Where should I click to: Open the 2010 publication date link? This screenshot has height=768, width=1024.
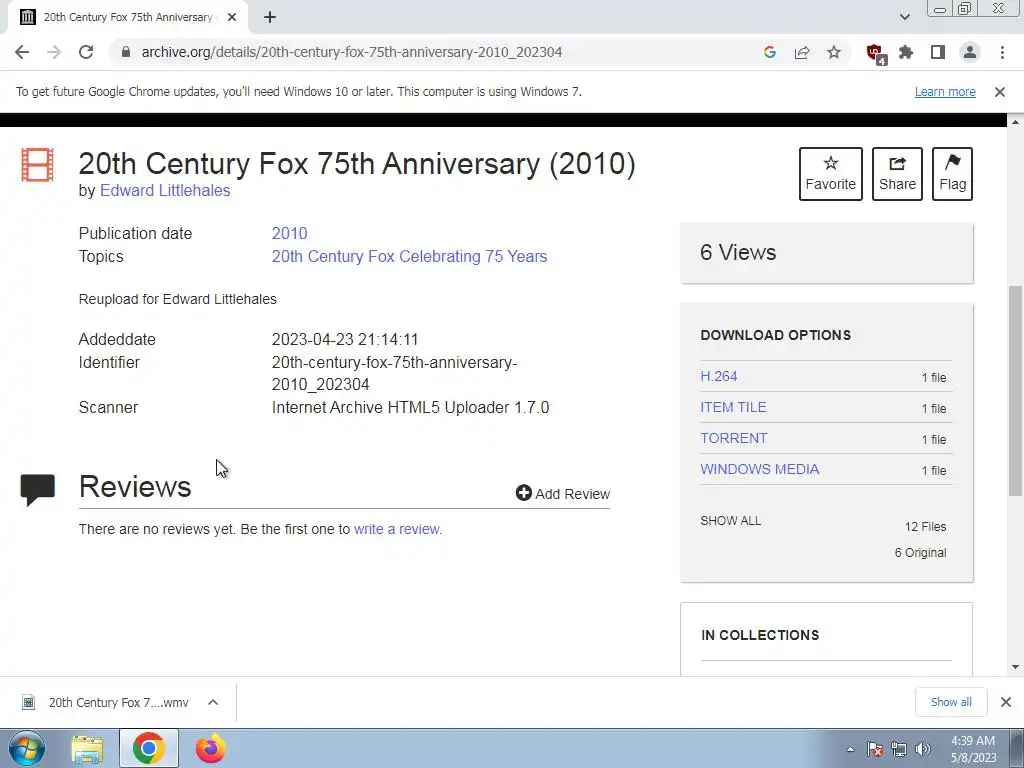289,234
